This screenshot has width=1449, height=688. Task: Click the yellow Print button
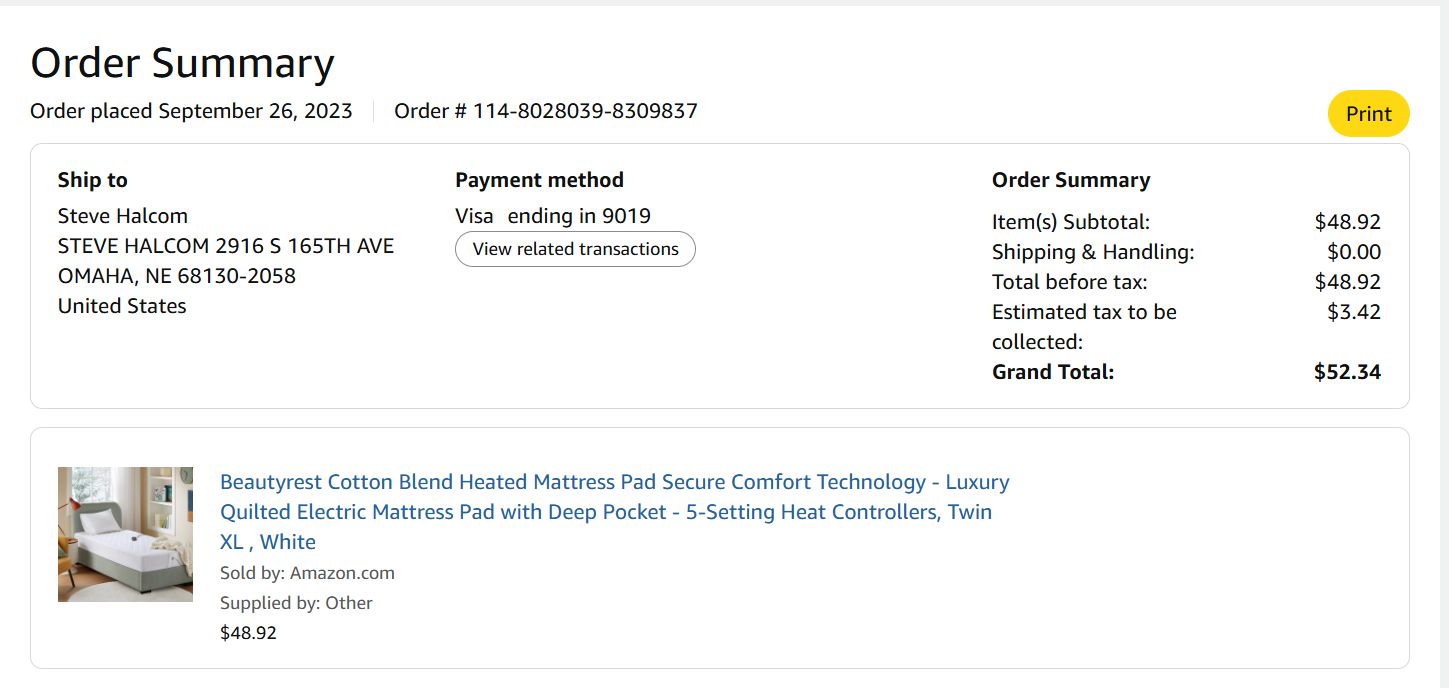(1368, 114)
